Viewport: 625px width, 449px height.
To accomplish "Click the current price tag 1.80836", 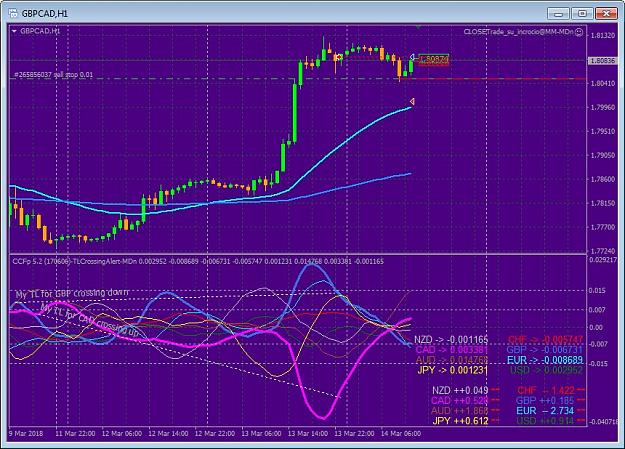I will click(602, 61).
